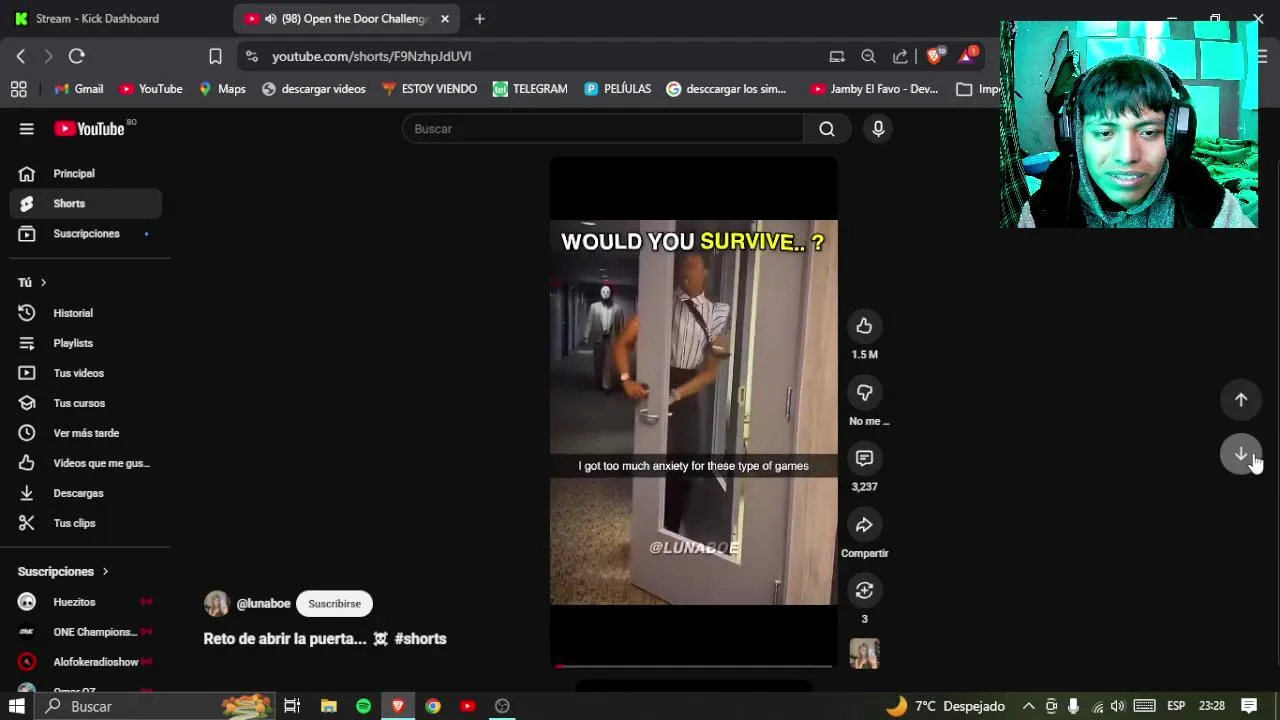Click the Short video progress bar
This screenshot has width=1280, height=720.
pos(694,665)
